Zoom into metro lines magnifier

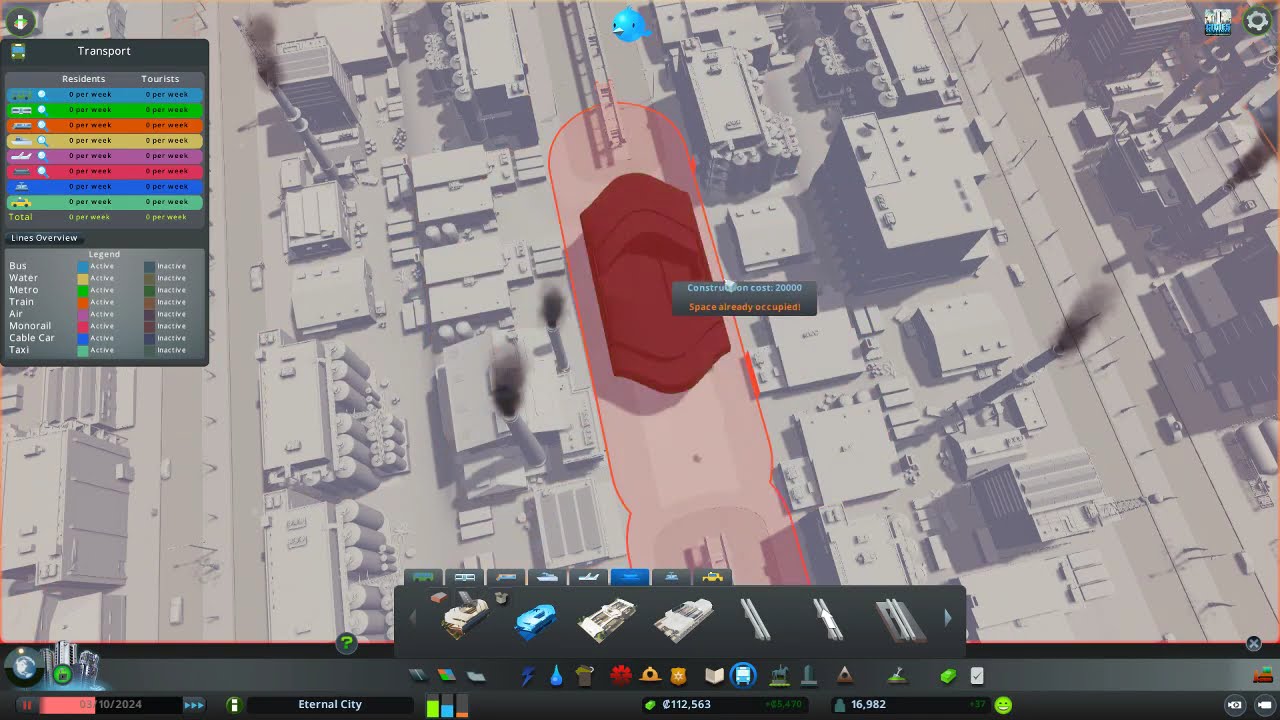42,110
